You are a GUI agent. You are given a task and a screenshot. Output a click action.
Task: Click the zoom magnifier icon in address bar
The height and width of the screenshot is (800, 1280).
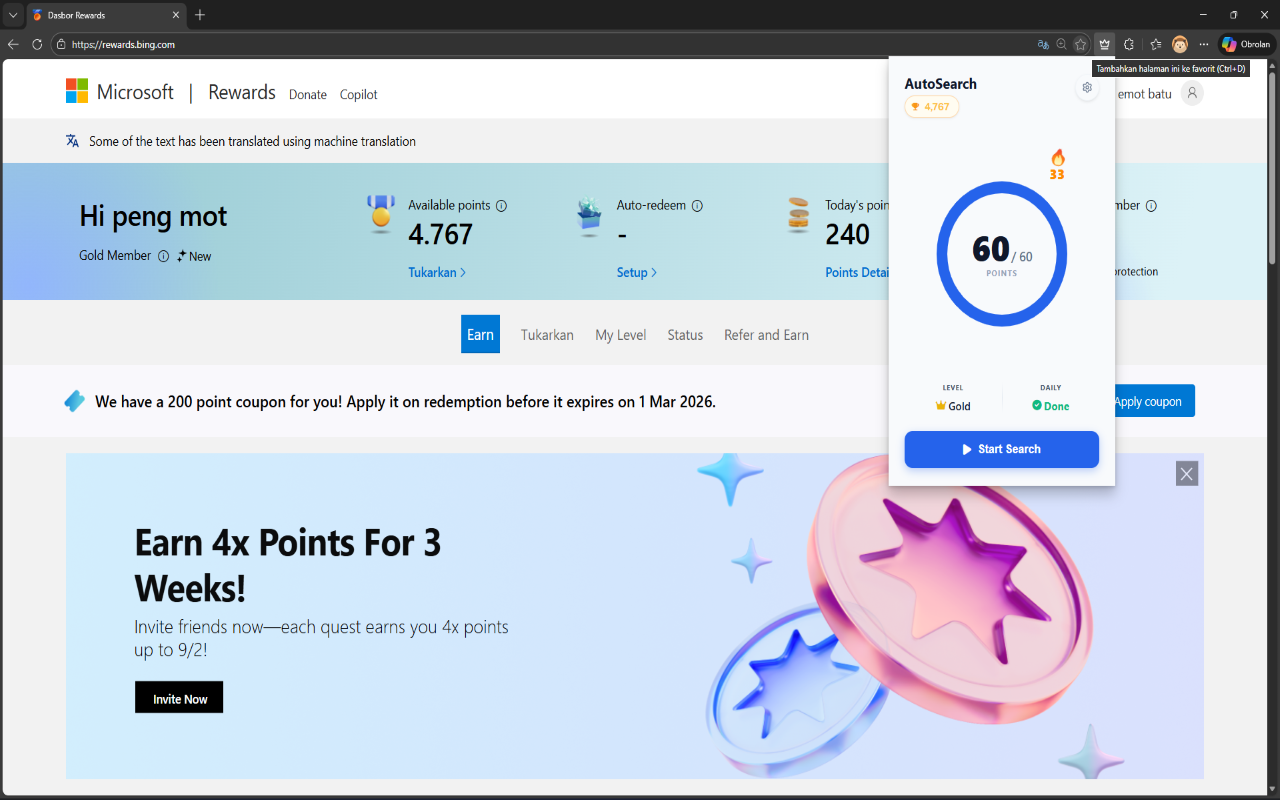(1061, 44)
